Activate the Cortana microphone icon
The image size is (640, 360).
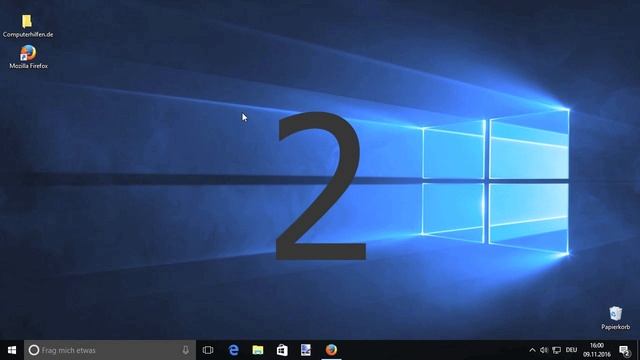(x=185, y=350)
